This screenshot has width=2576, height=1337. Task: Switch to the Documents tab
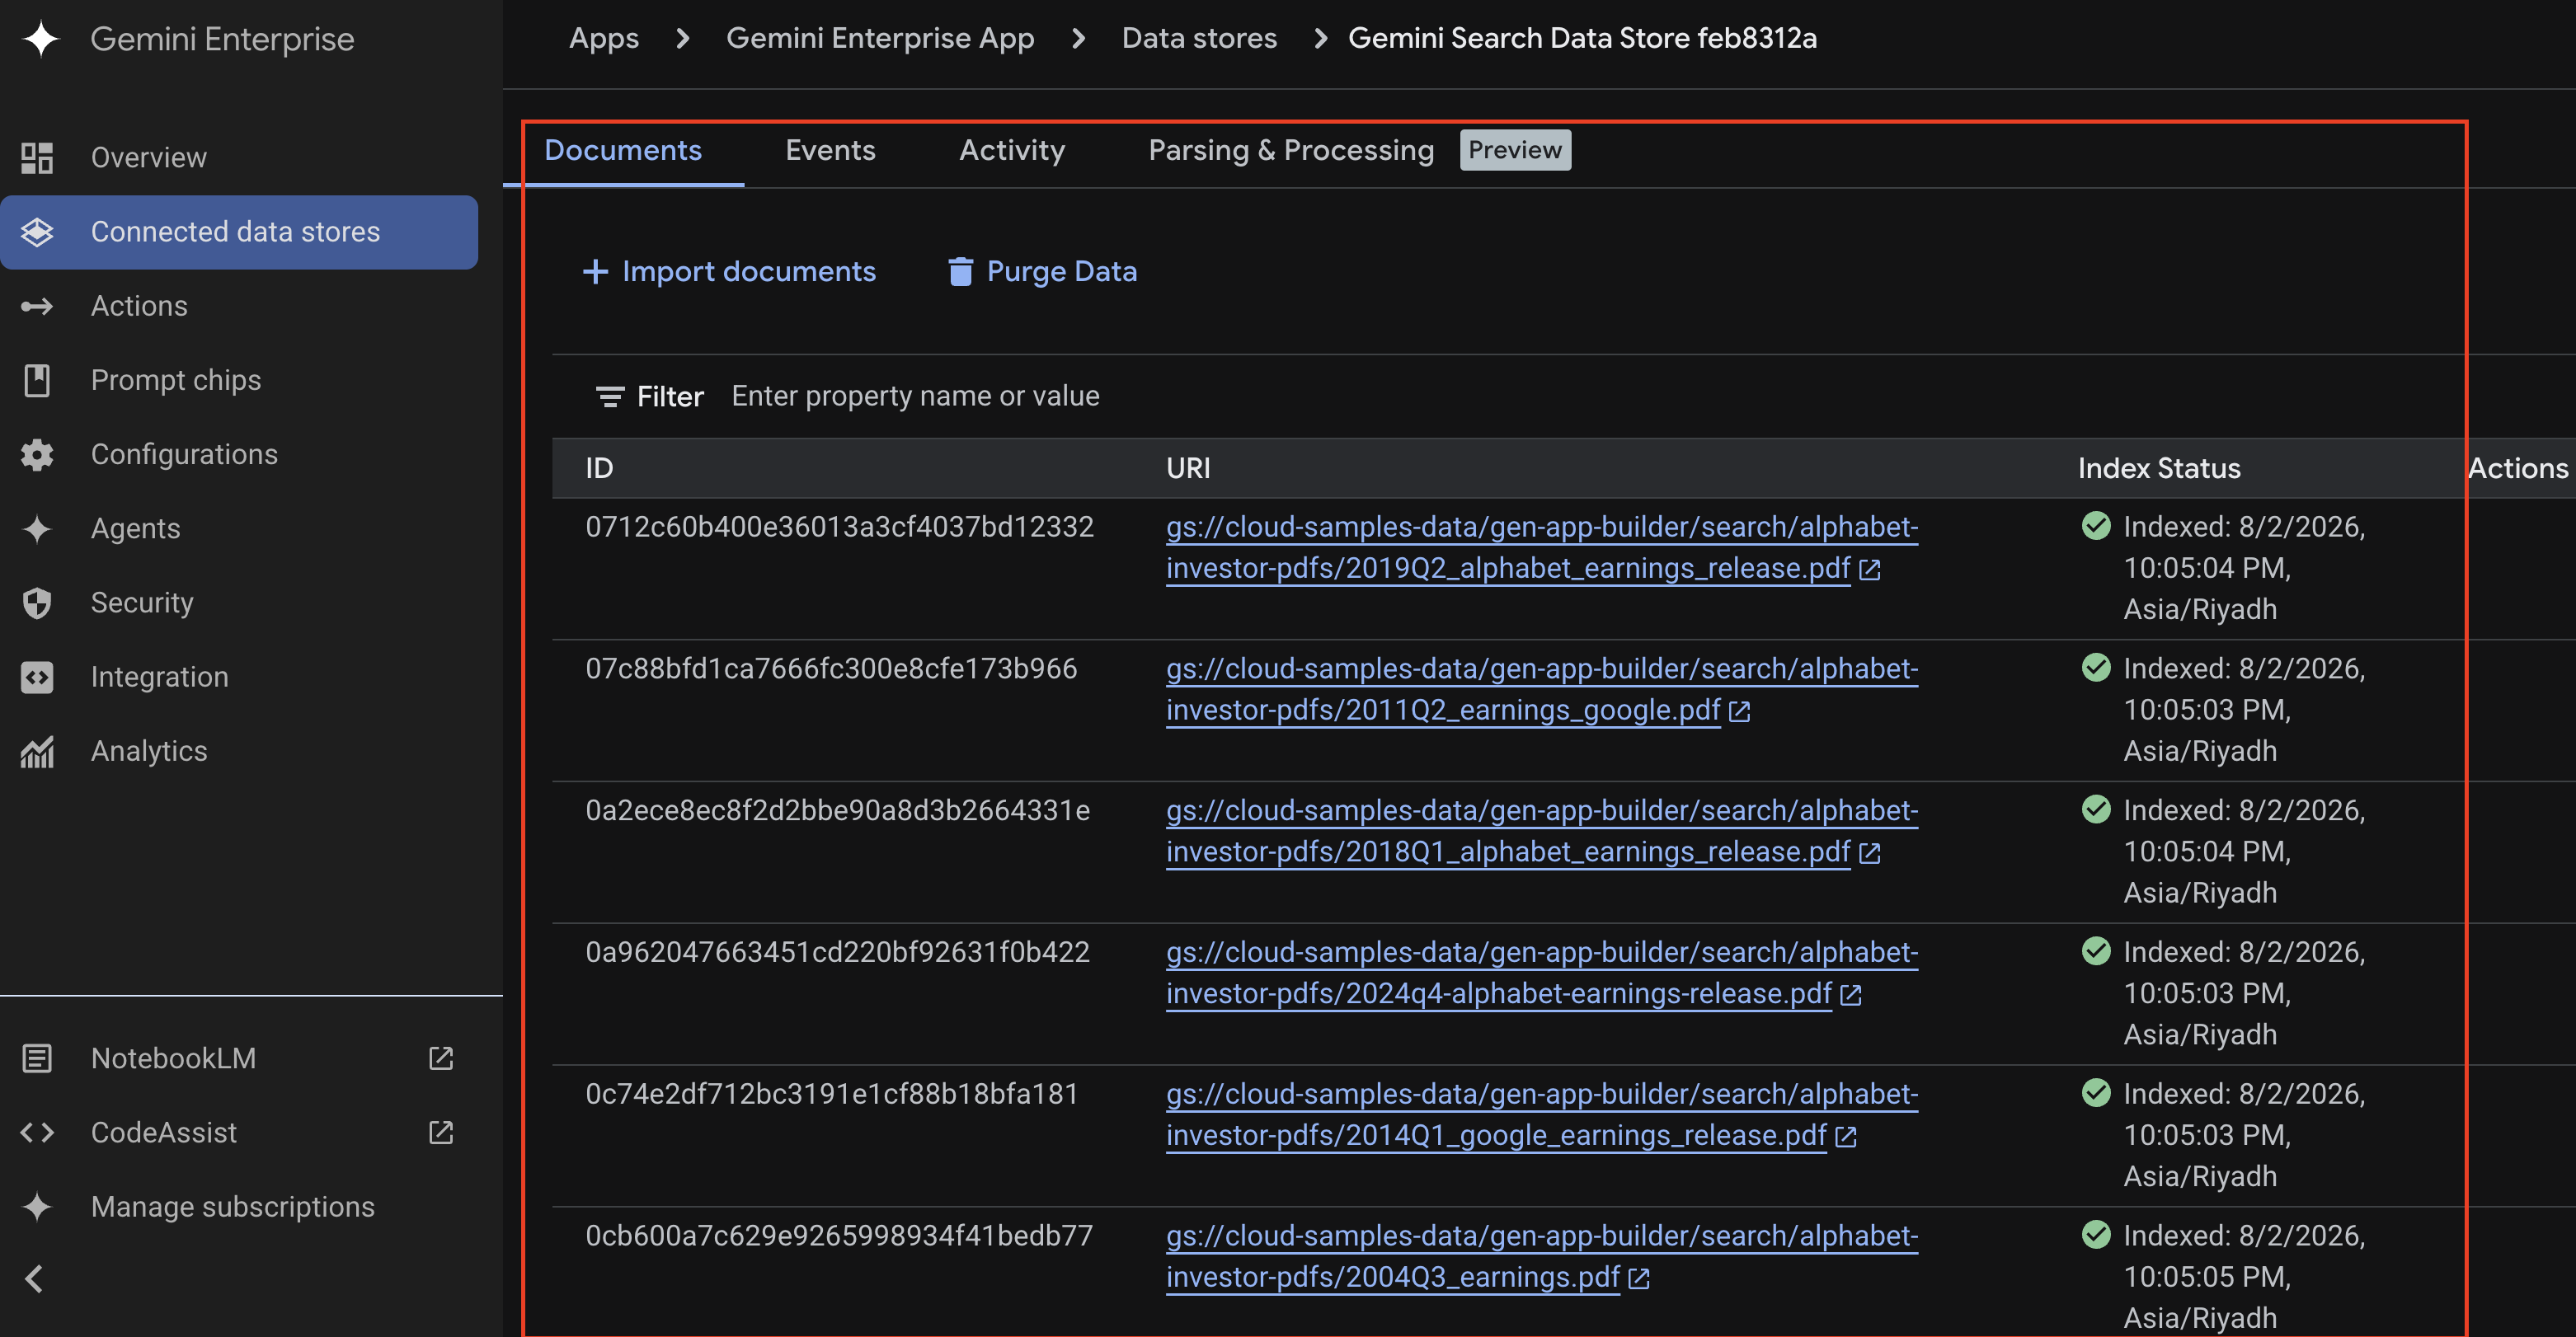click(623, 150)
